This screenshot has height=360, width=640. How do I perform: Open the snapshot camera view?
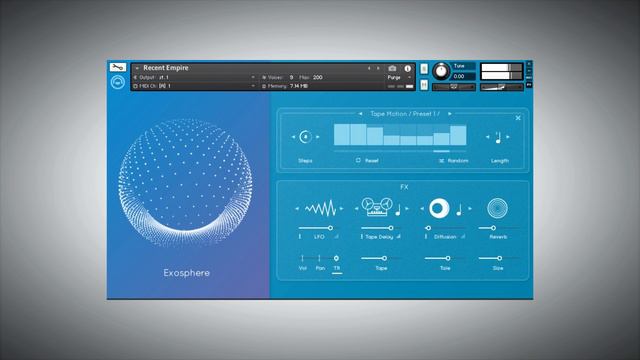[392, 68]
